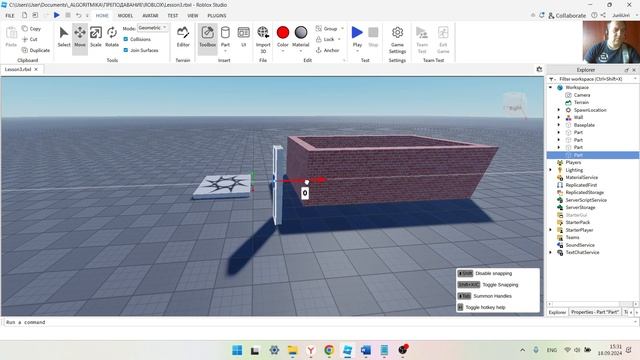
Task: Insert a new Part
Action: [x=225, y=37]
